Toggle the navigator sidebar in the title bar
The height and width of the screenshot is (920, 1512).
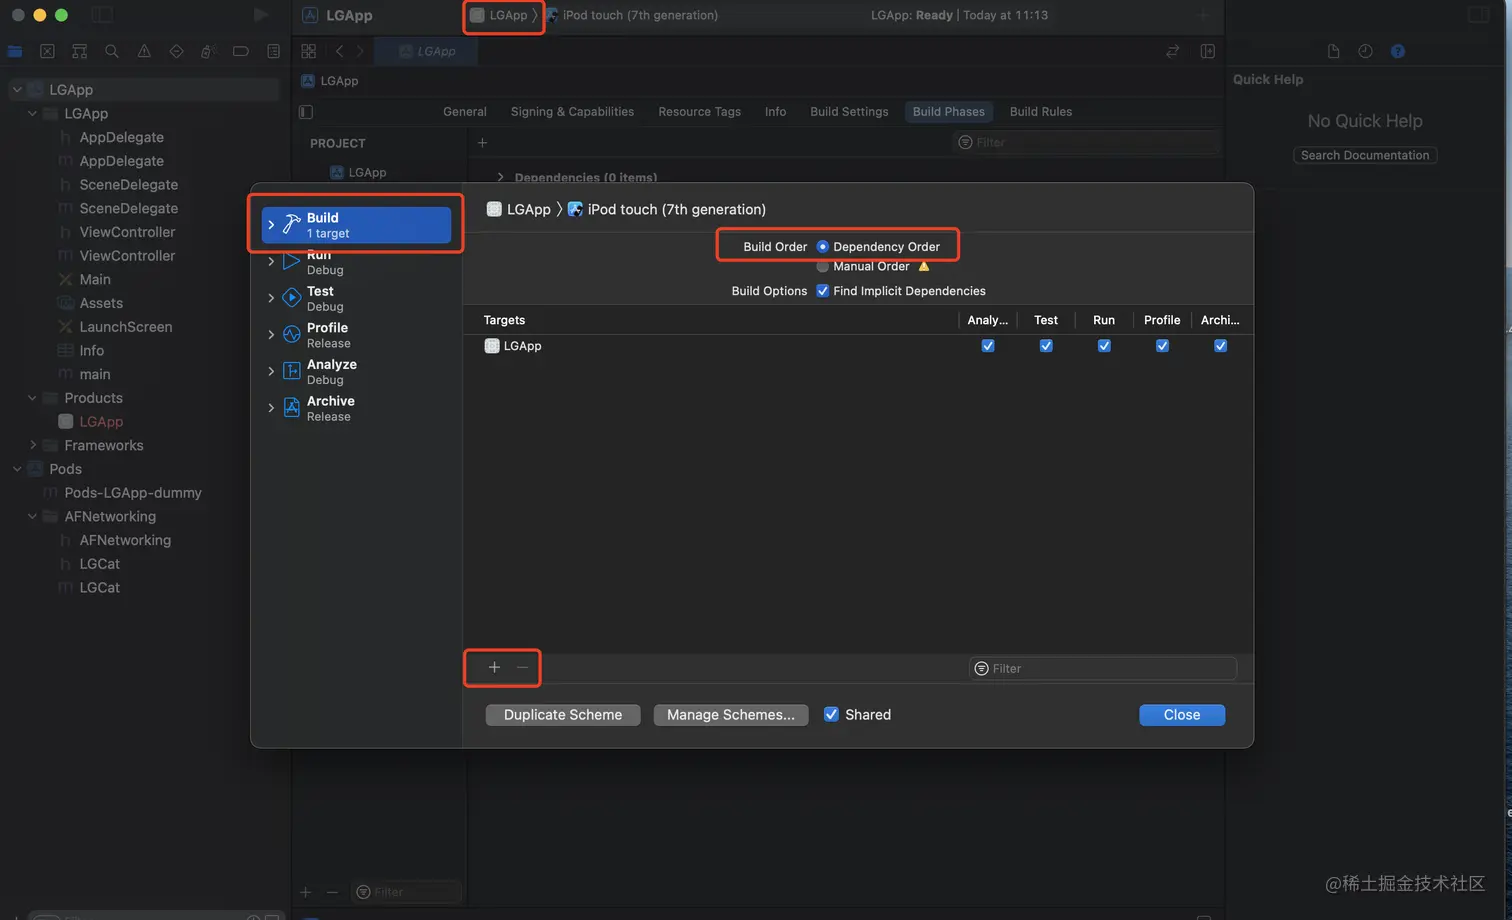[x=102, y=15]
